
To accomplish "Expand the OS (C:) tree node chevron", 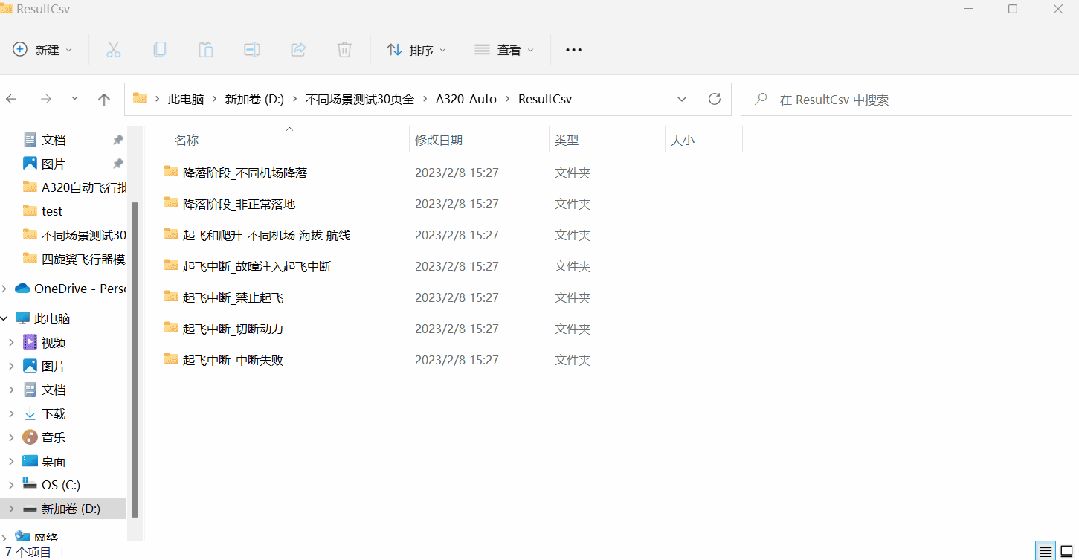I will click(11, 485).
